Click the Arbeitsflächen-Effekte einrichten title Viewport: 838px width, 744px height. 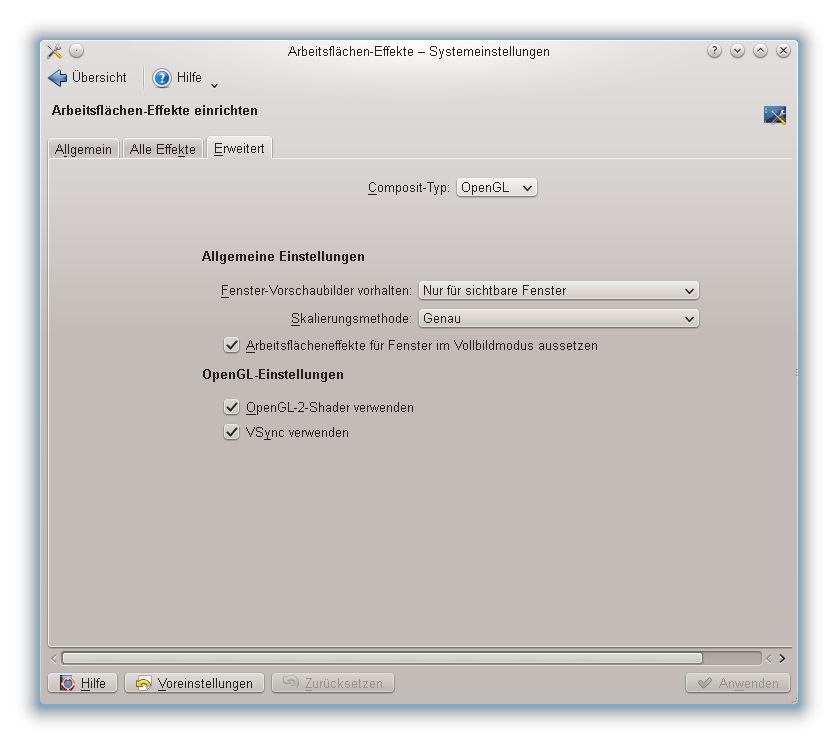pos(154,111)
